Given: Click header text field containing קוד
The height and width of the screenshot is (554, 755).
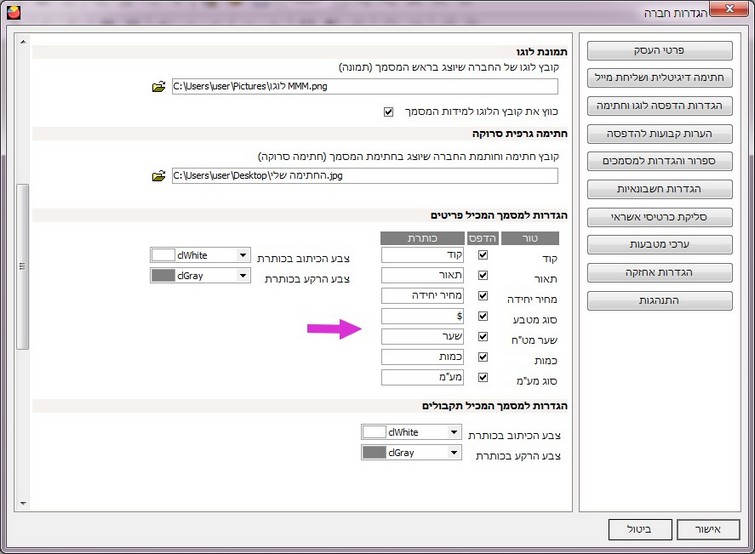Looking at the screenshot, I should [x=422, y=255].
